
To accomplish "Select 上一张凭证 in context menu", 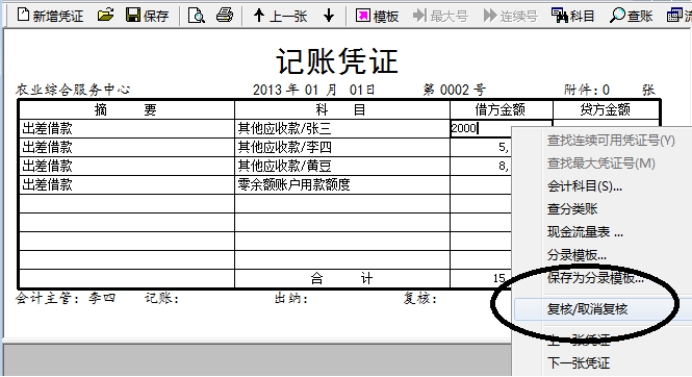I will (579, 340).
